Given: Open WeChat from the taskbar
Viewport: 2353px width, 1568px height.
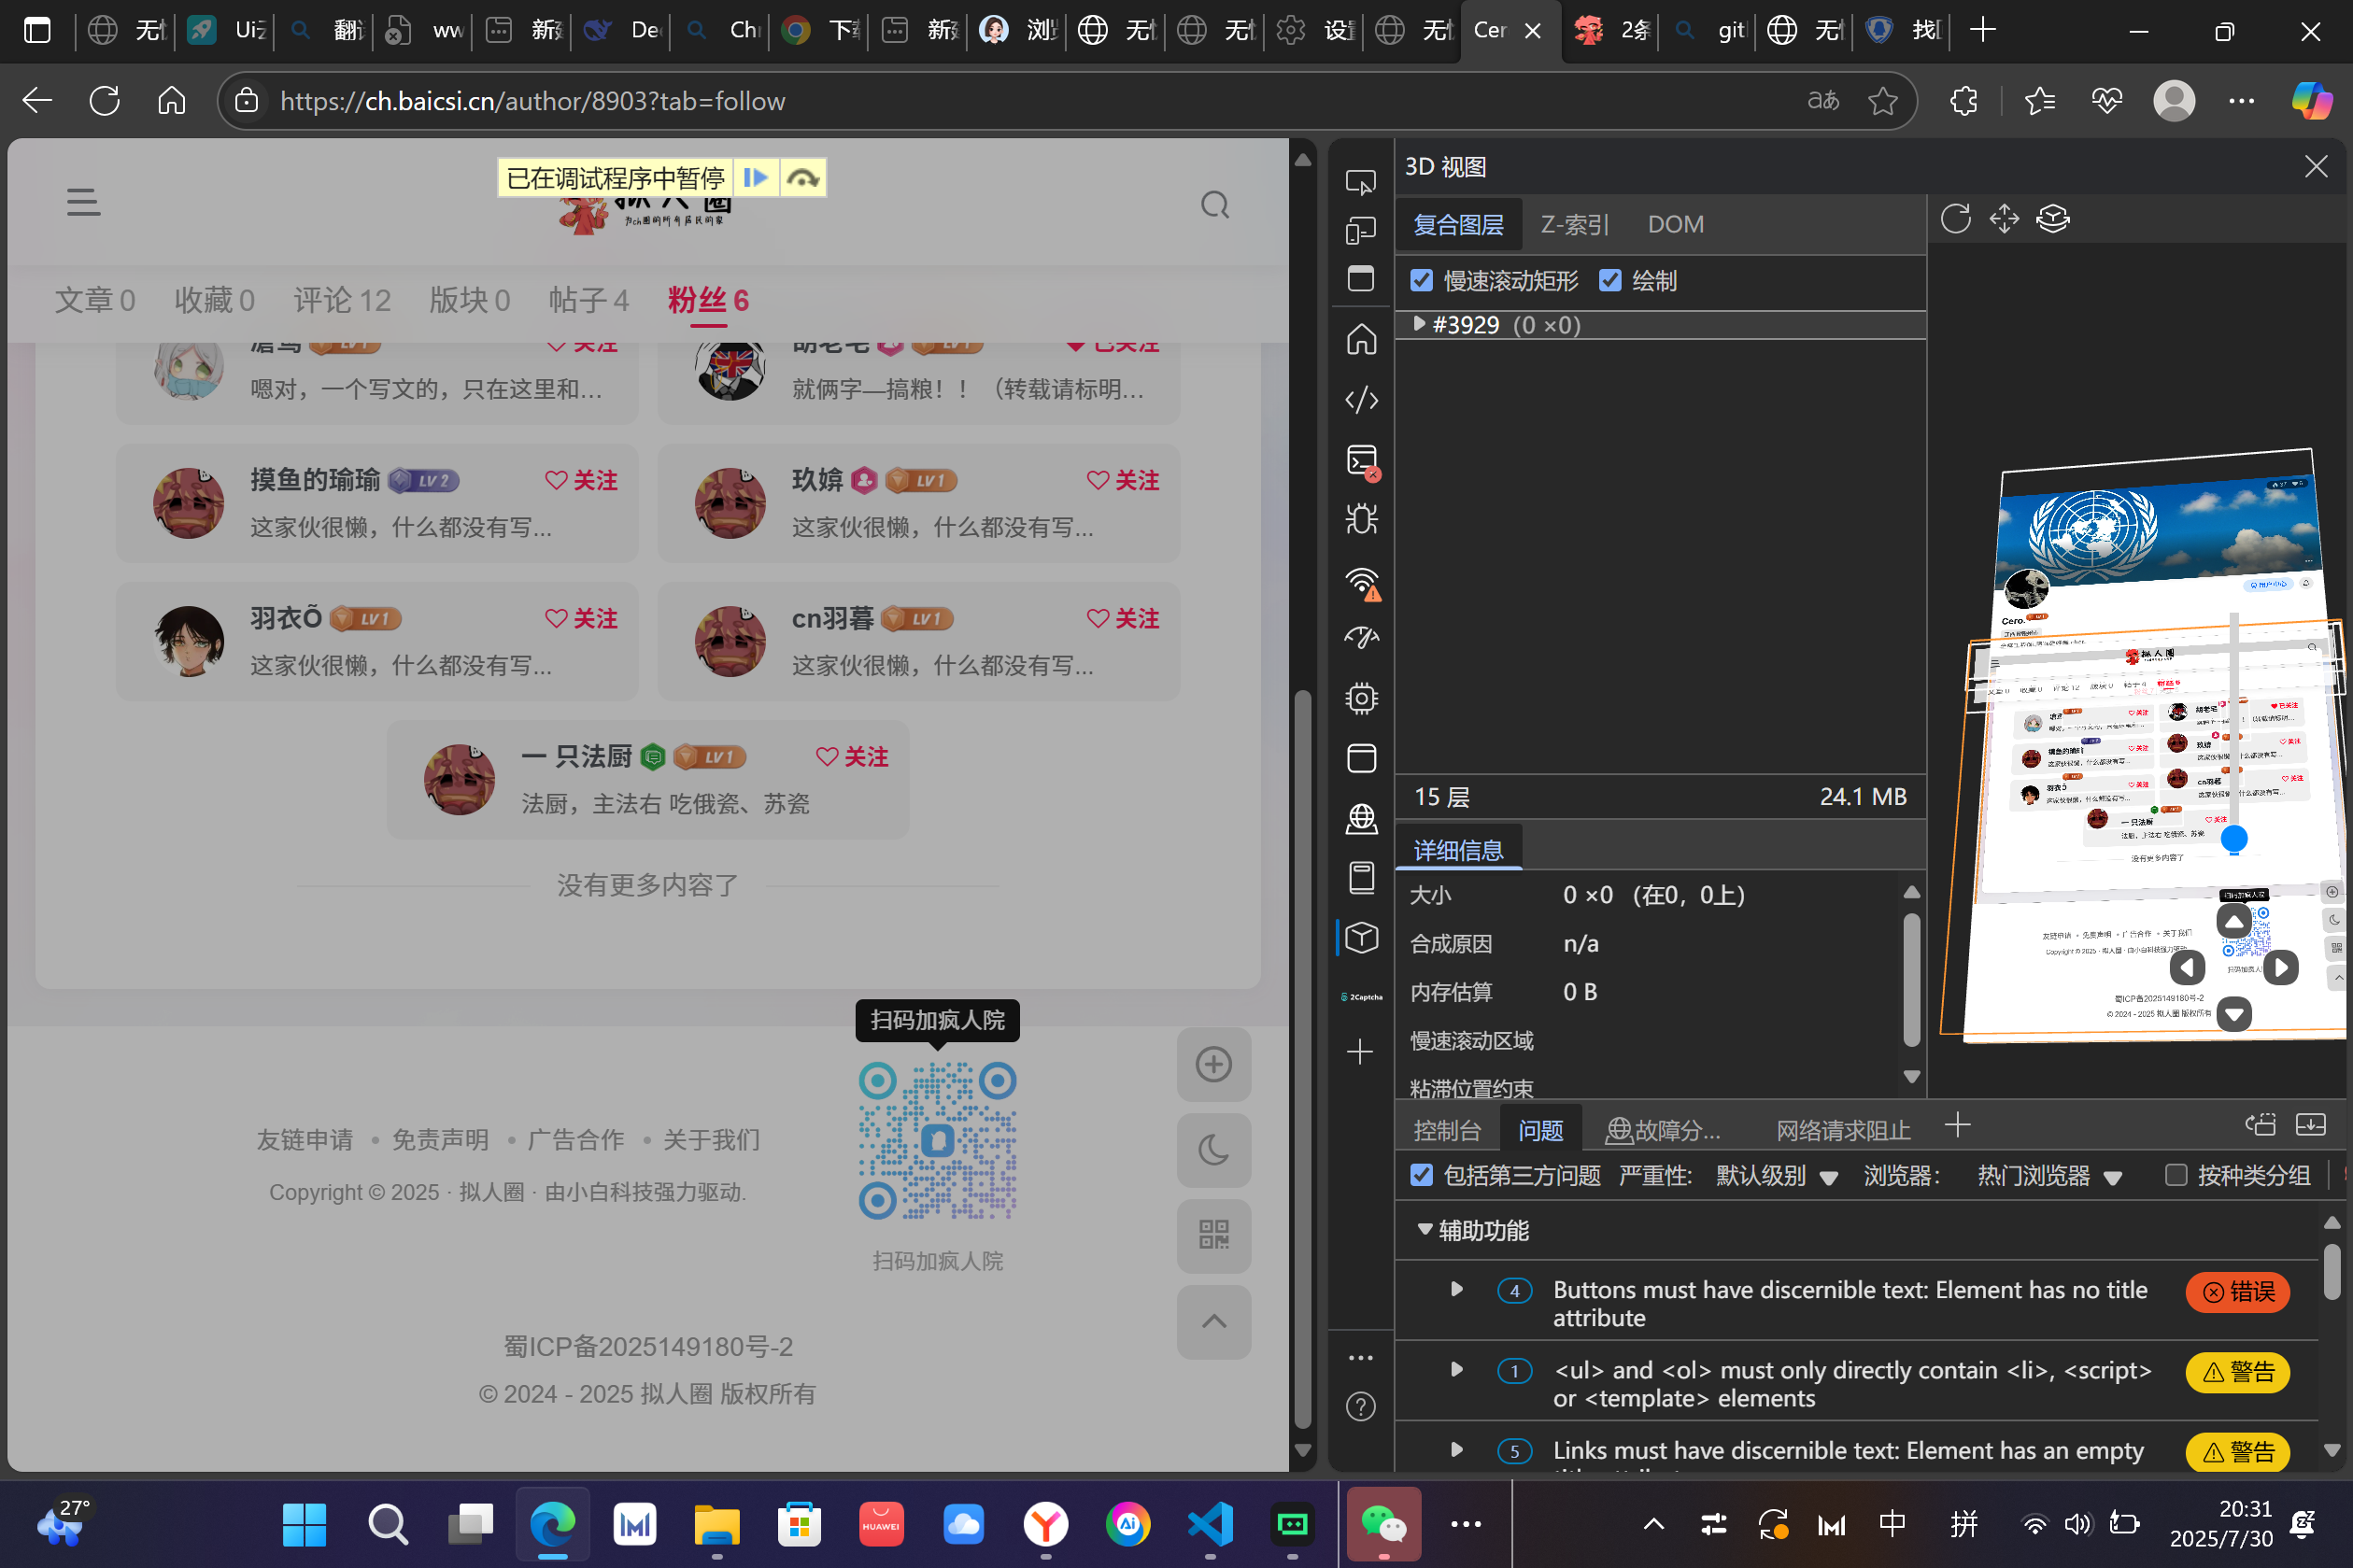Looking at the screenshot, I should (x=1383, y=1524).
